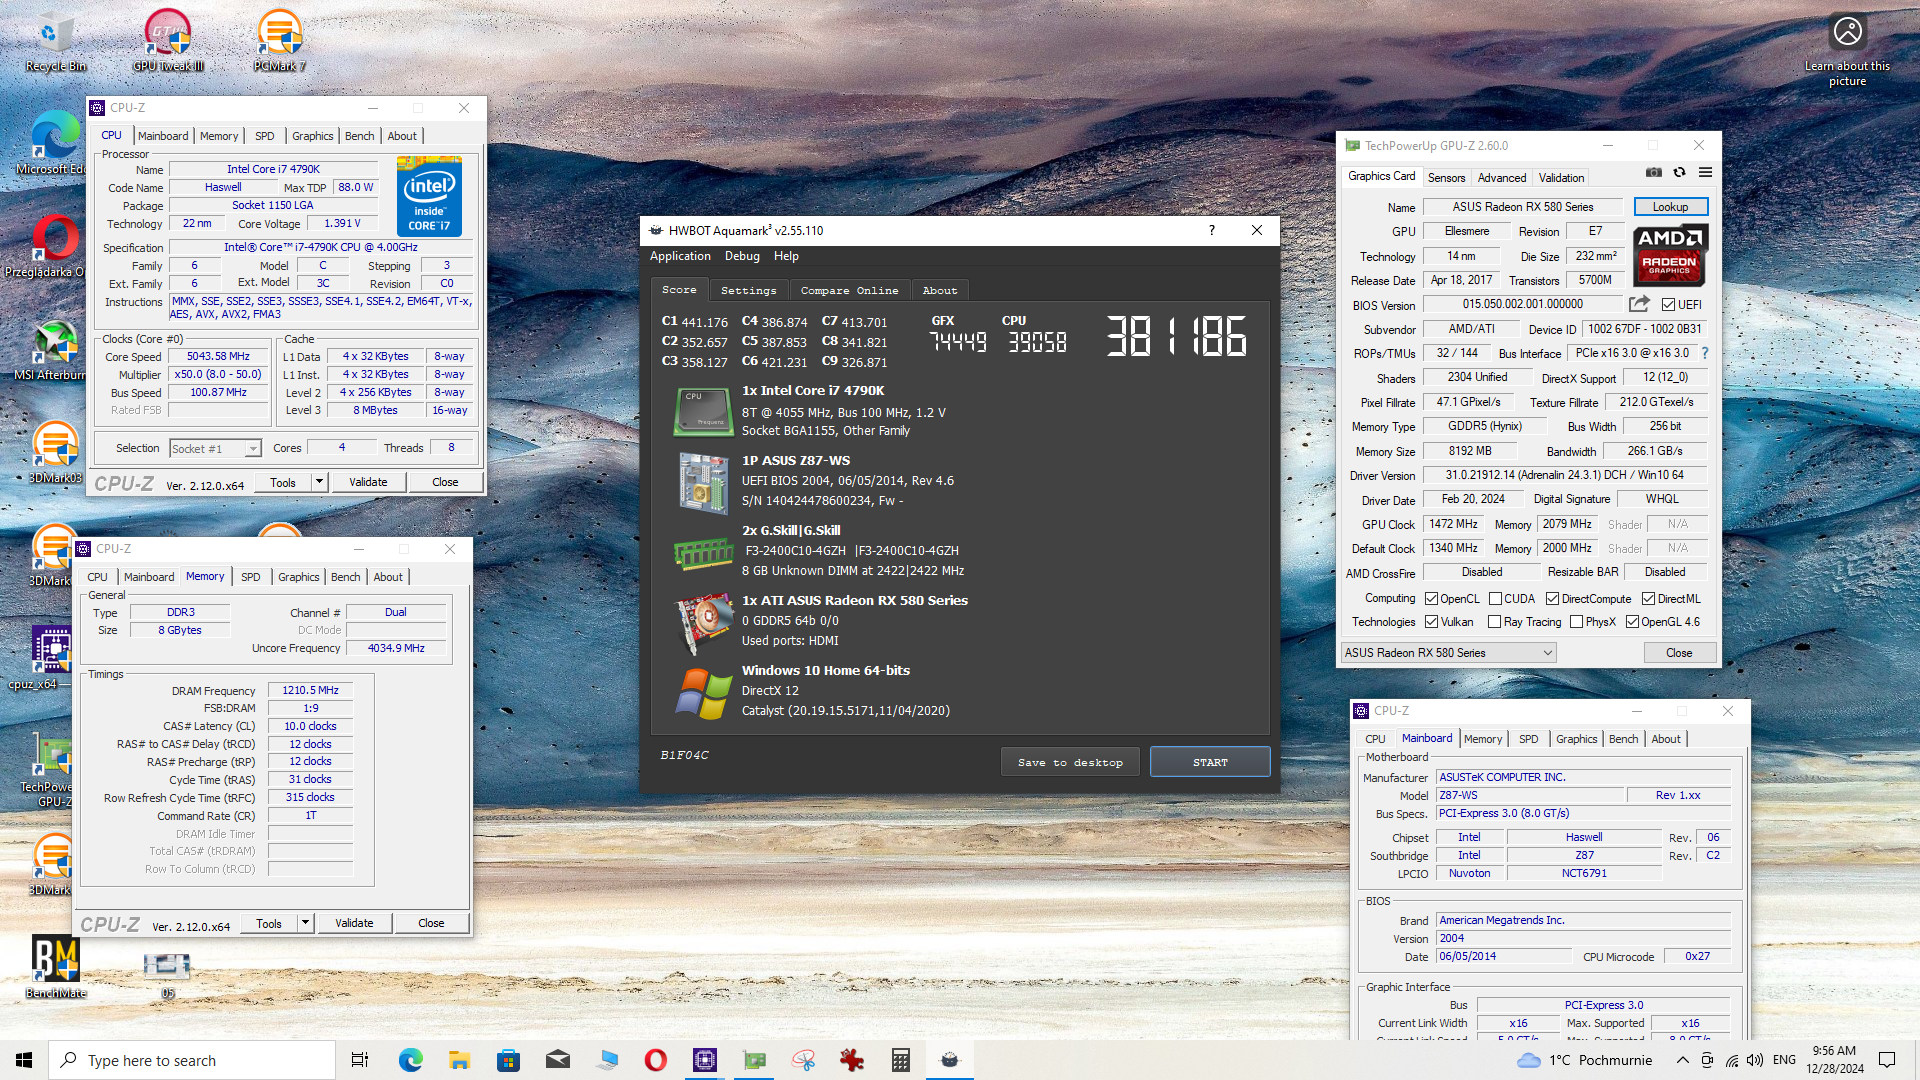The image size is (1920, 1080).
Task: Open GPU Tweak III desktop icon
Action: [x=168, y=42]
